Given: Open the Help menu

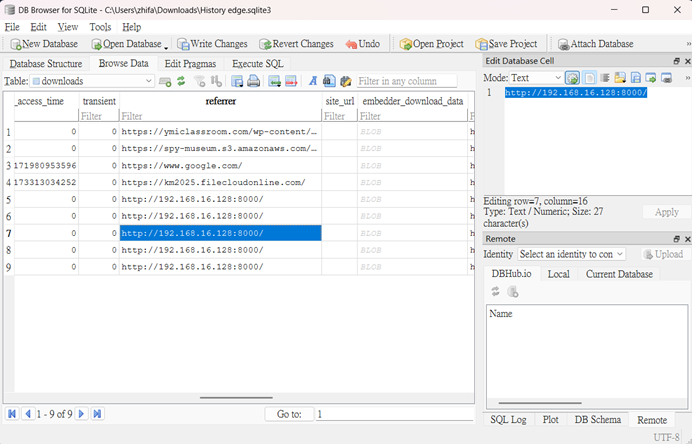Looking at the screenshot, I should click(x=132, y=27).
